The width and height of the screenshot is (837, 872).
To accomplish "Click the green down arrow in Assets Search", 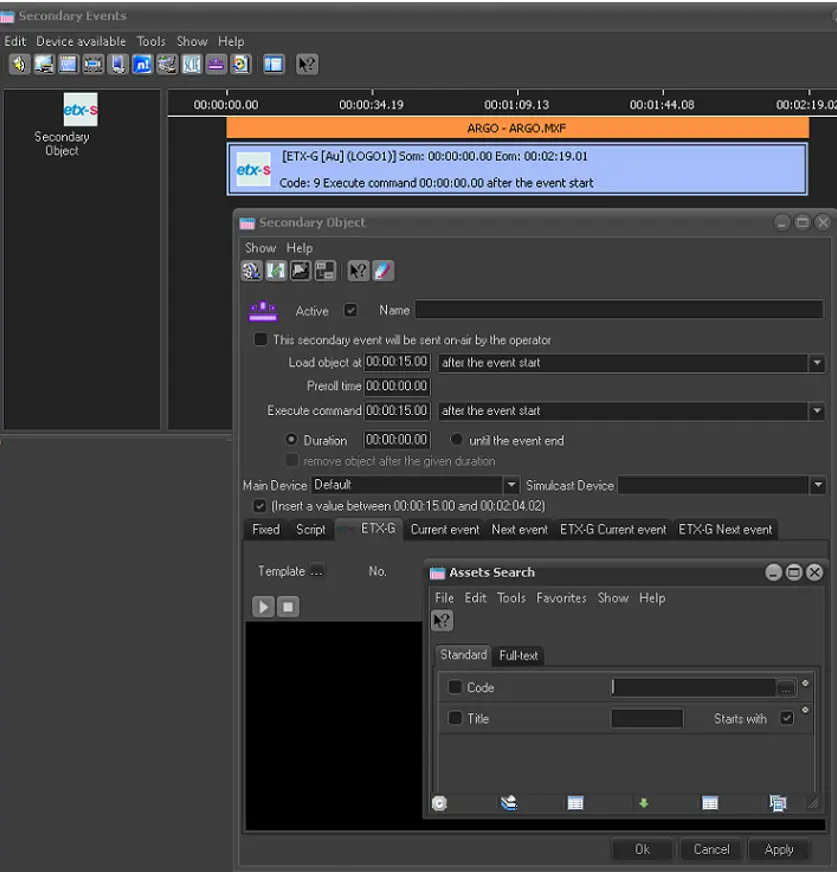I will pos(643,802).
